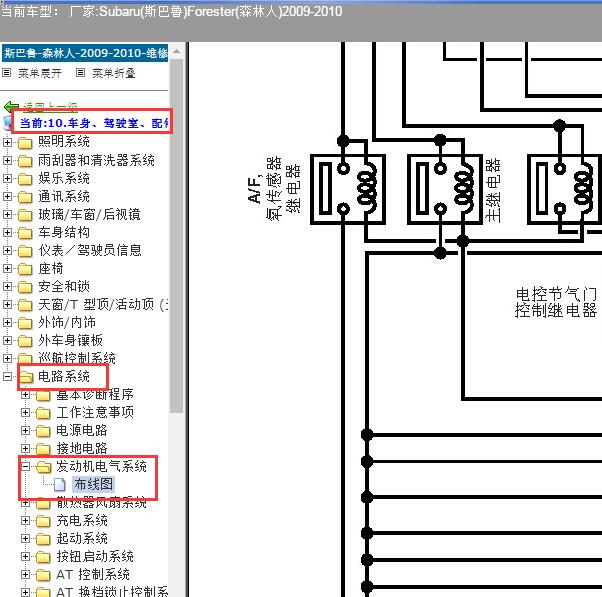Select 安全和锁 in the tree
The image size is (602, 597).
coord(64,286)
